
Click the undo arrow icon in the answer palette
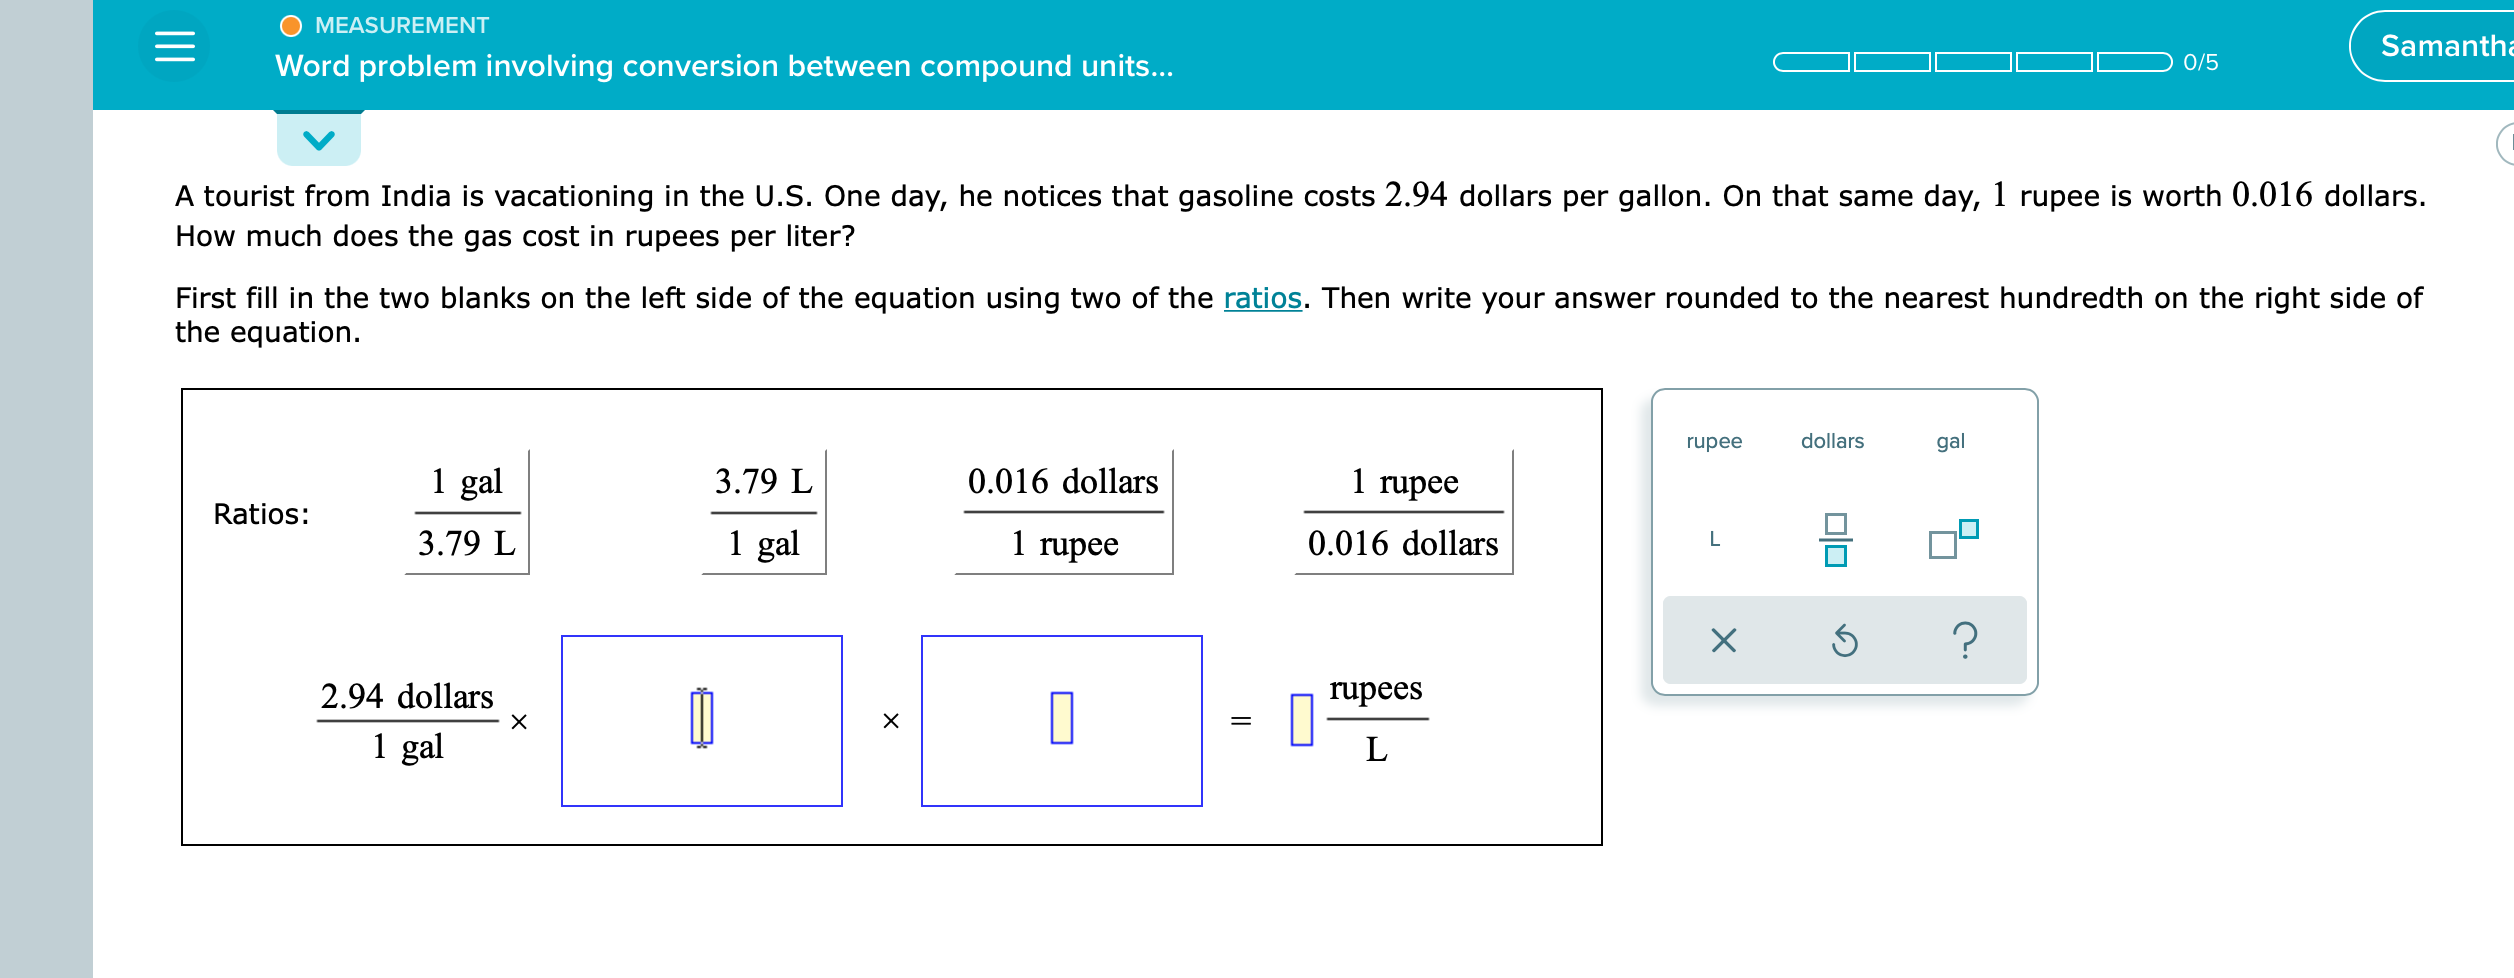[x=1845, y=641]
